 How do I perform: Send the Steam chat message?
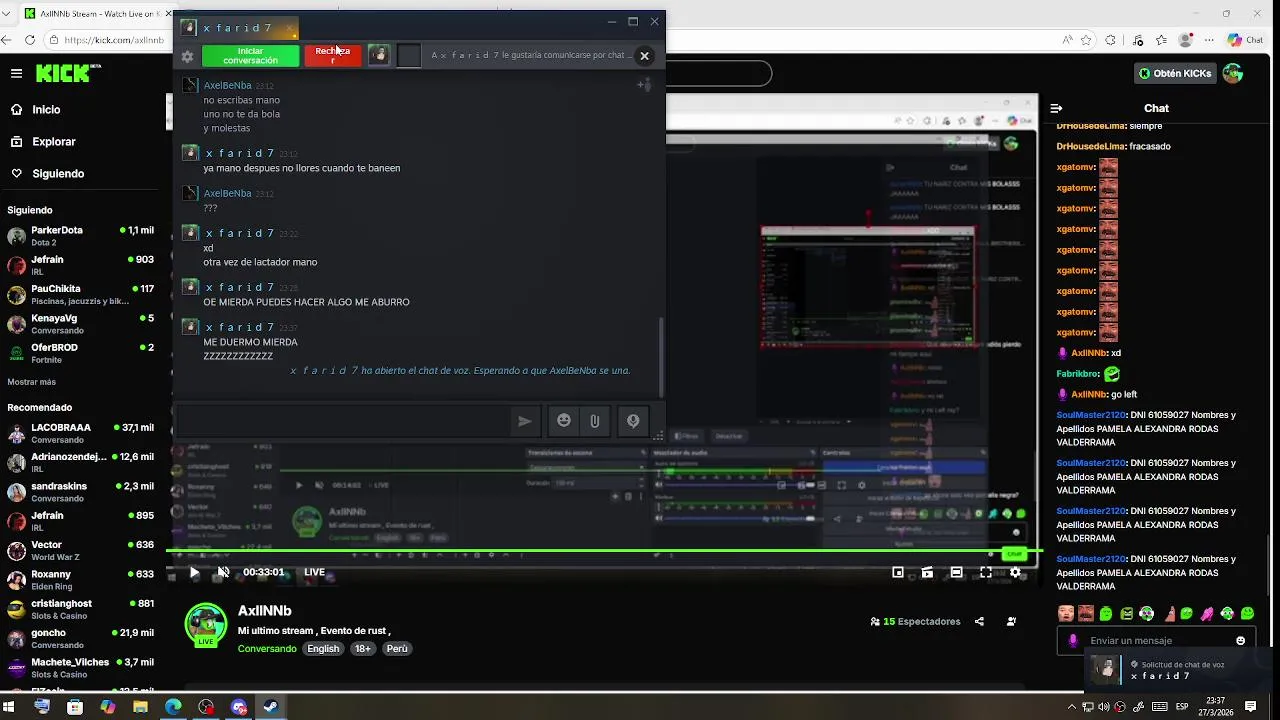pyautogui.click(x=524, y=421)
